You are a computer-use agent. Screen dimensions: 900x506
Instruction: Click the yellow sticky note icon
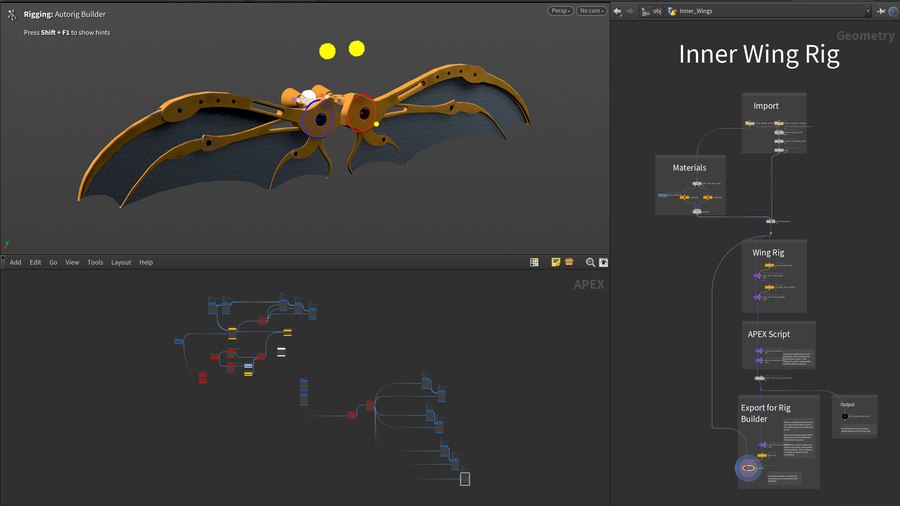[555, 262]
